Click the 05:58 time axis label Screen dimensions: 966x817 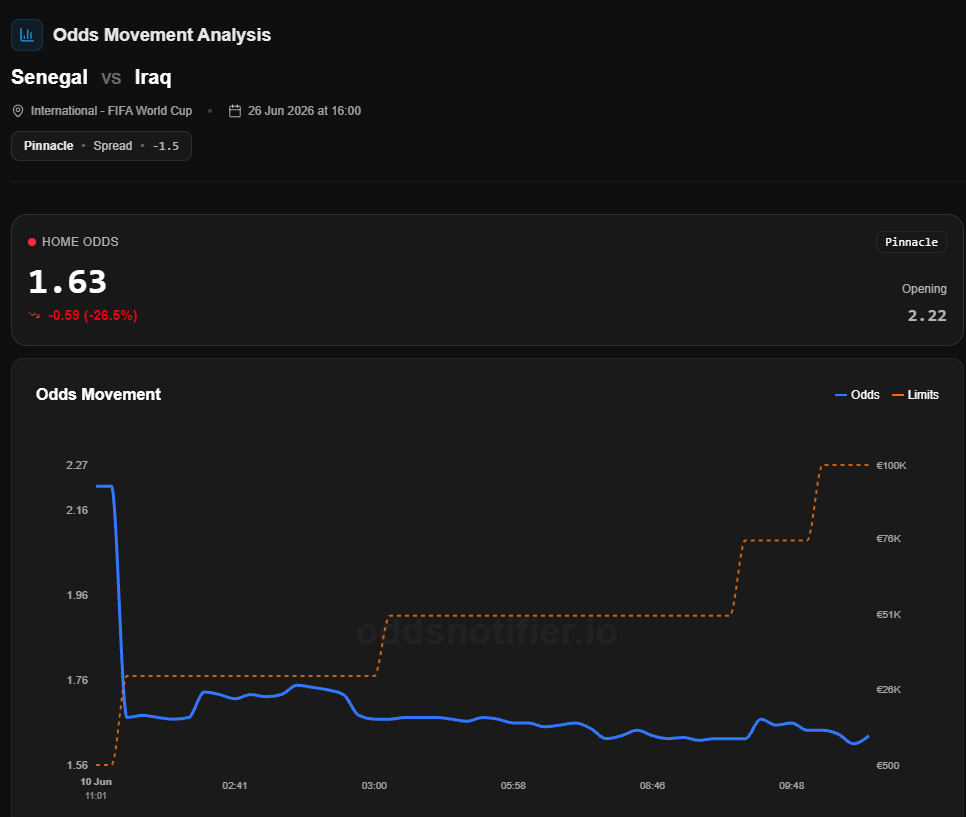coord(513,786)
